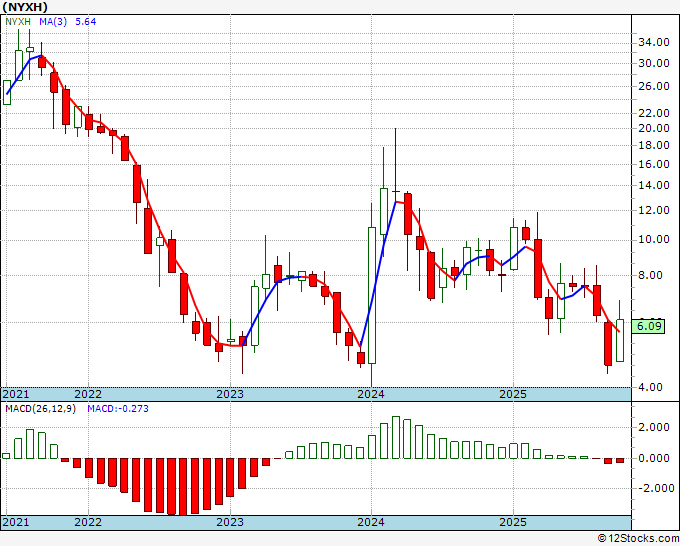
Task: Click 2022 on the price chart timeline
Action: [x=88, y=394]
